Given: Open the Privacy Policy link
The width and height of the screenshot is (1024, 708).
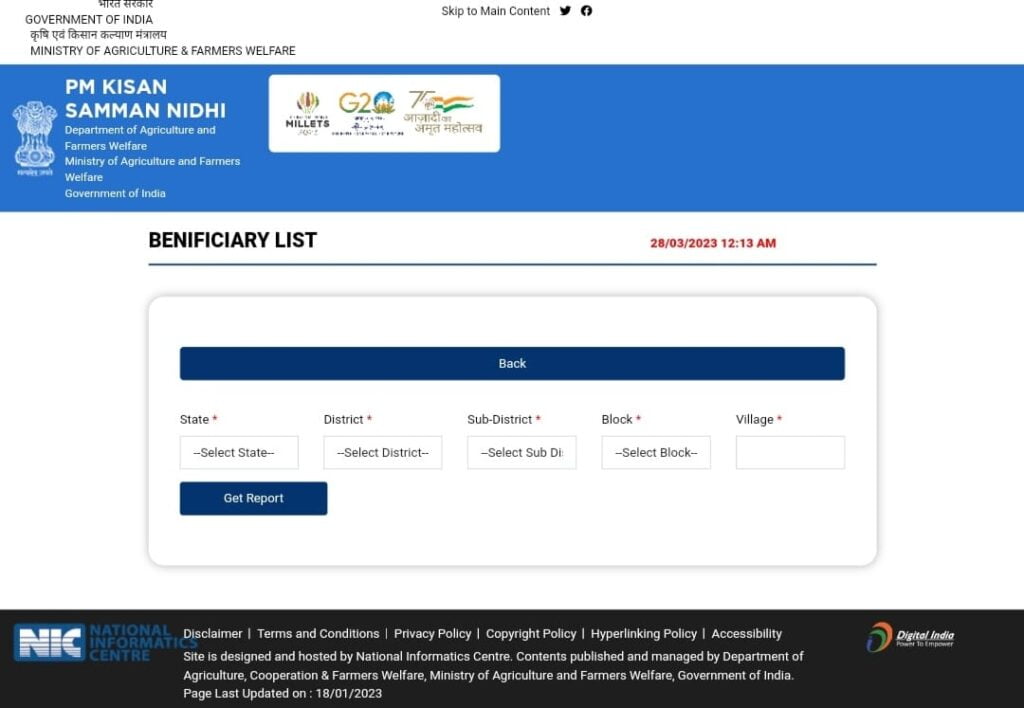Looking at the screenshot, I should pos(432,634).
